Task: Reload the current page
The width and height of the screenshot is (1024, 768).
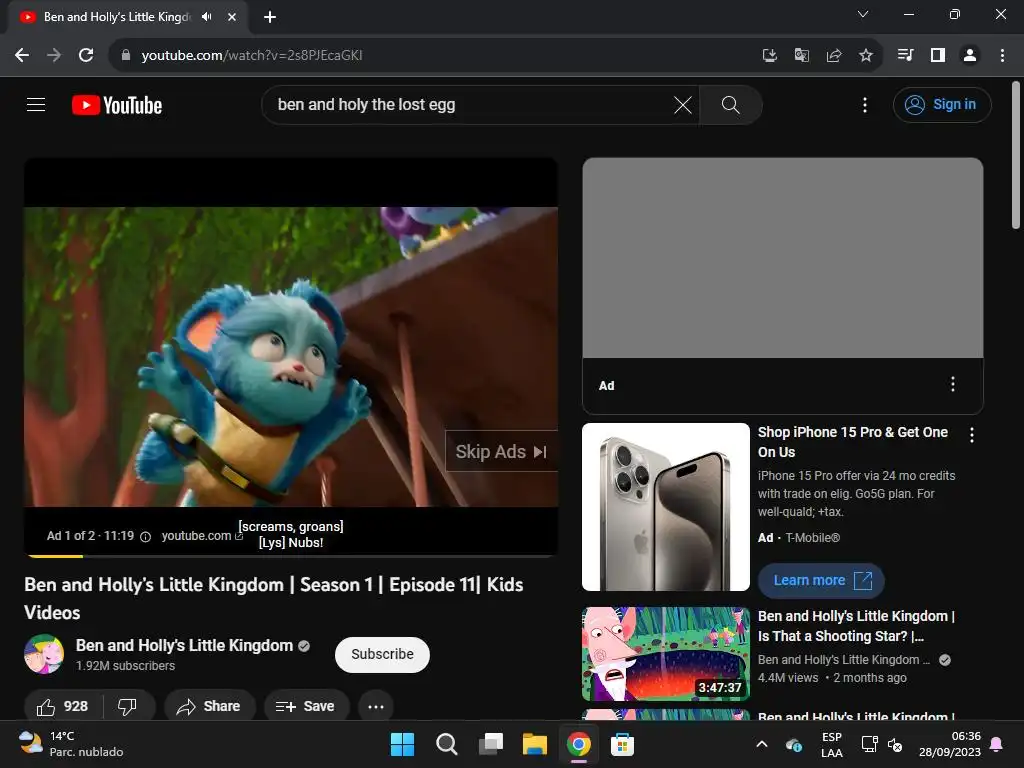Action: coord(86,56)
